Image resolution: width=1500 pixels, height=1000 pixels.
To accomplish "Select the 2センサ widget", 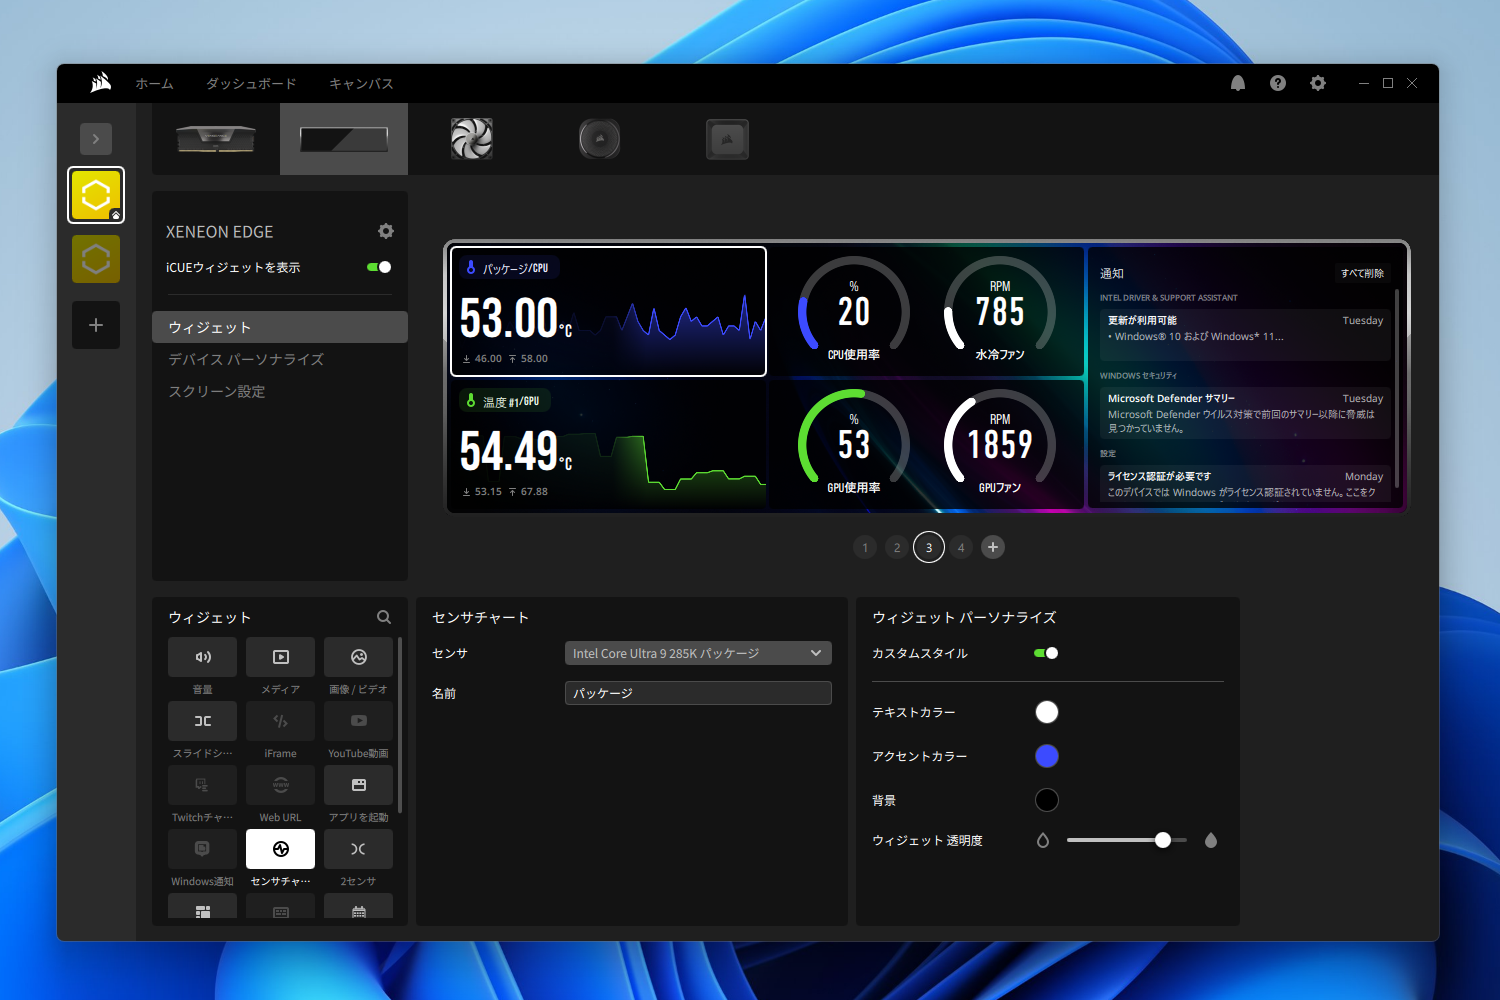I will [358, 848].
